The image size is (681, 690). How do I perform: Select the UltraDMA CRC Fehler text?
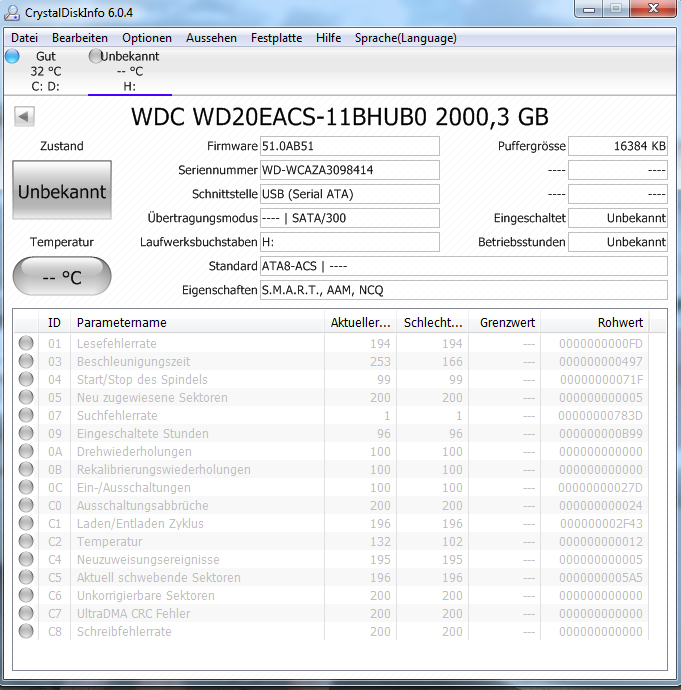pos(133,613)
